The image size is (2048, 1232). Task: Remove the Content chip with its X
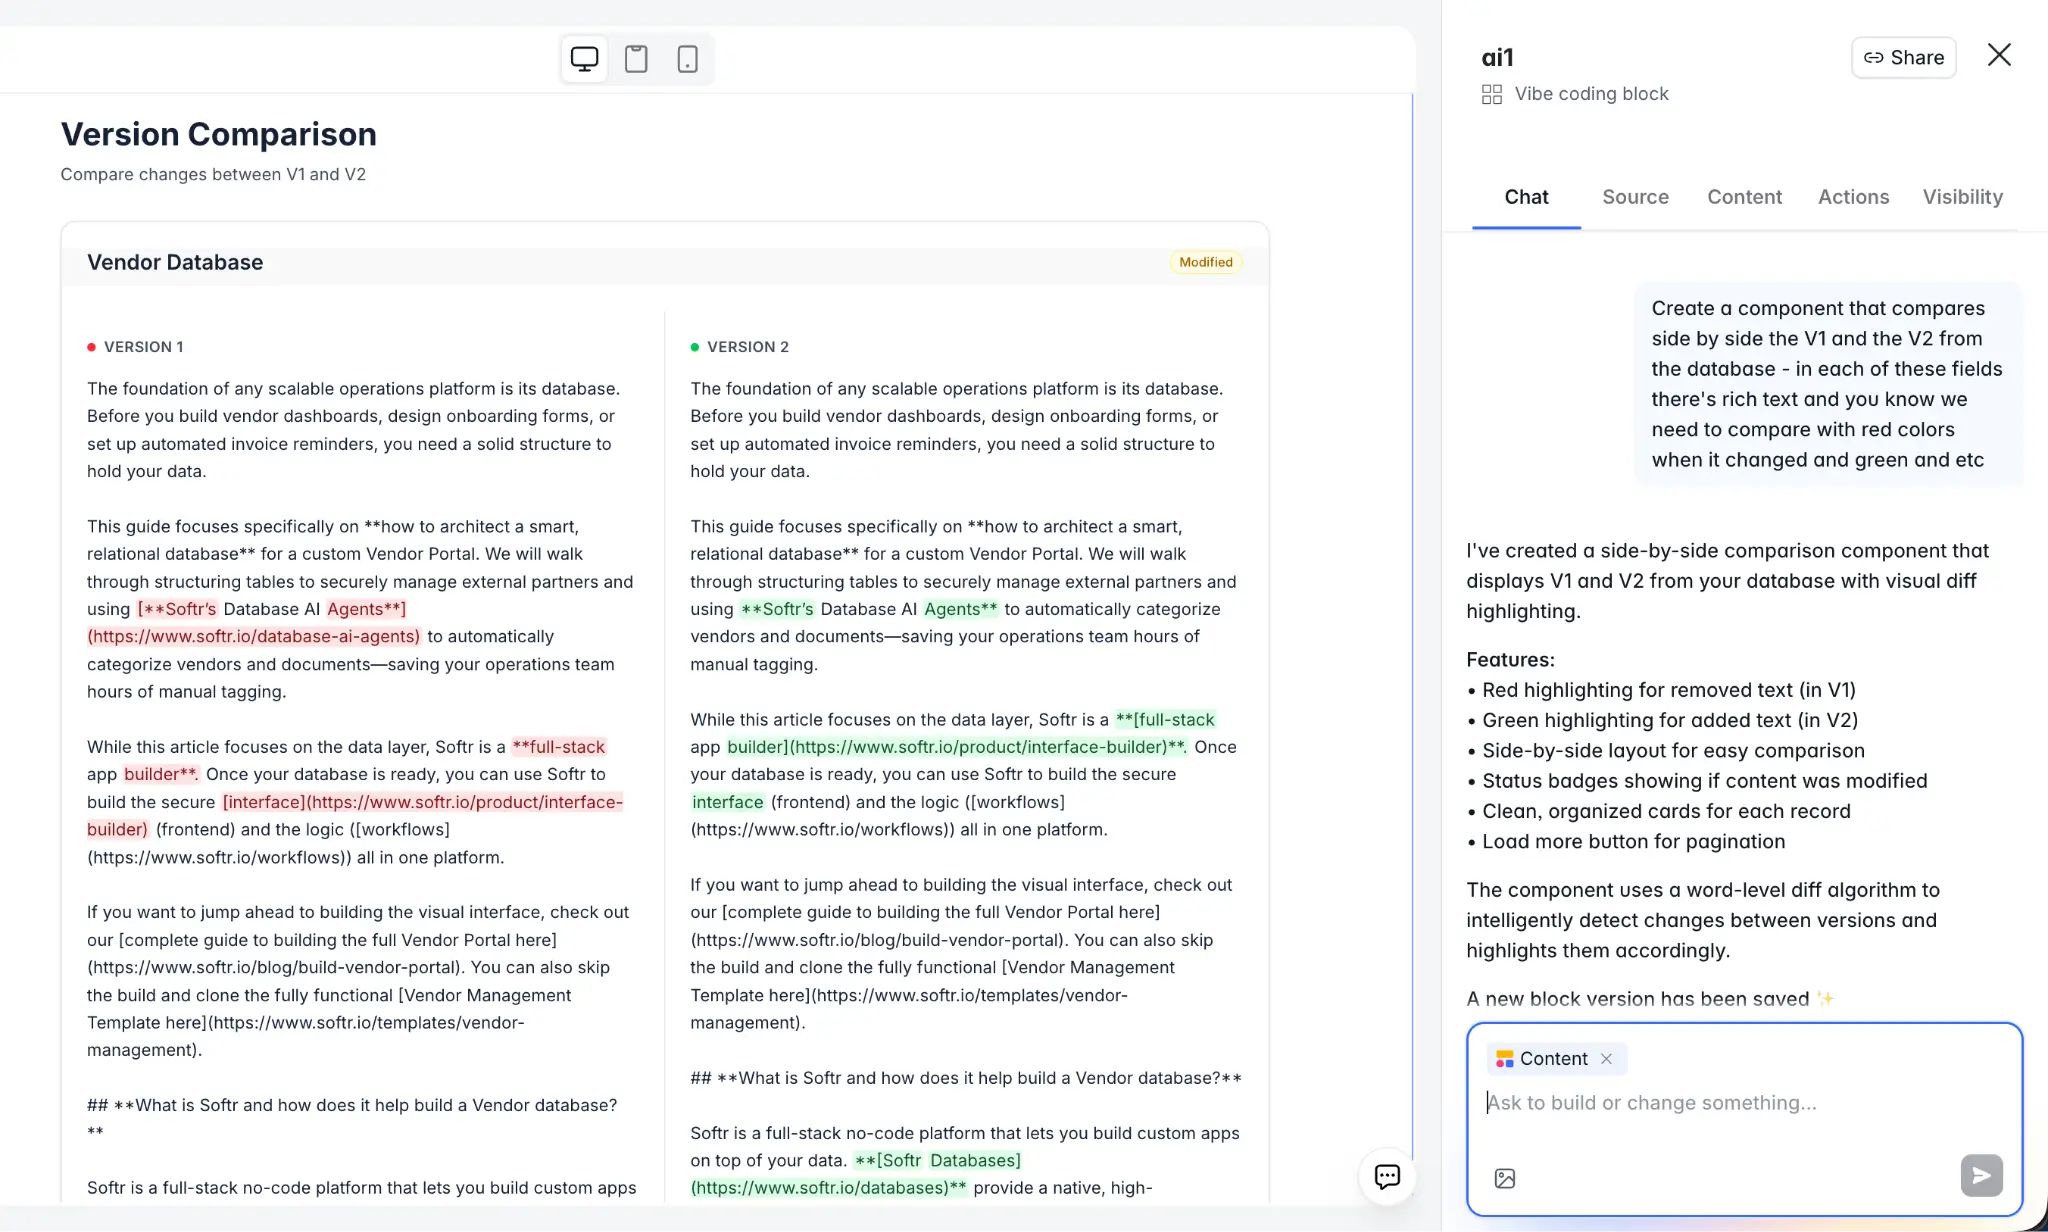pos(1608,1059)
